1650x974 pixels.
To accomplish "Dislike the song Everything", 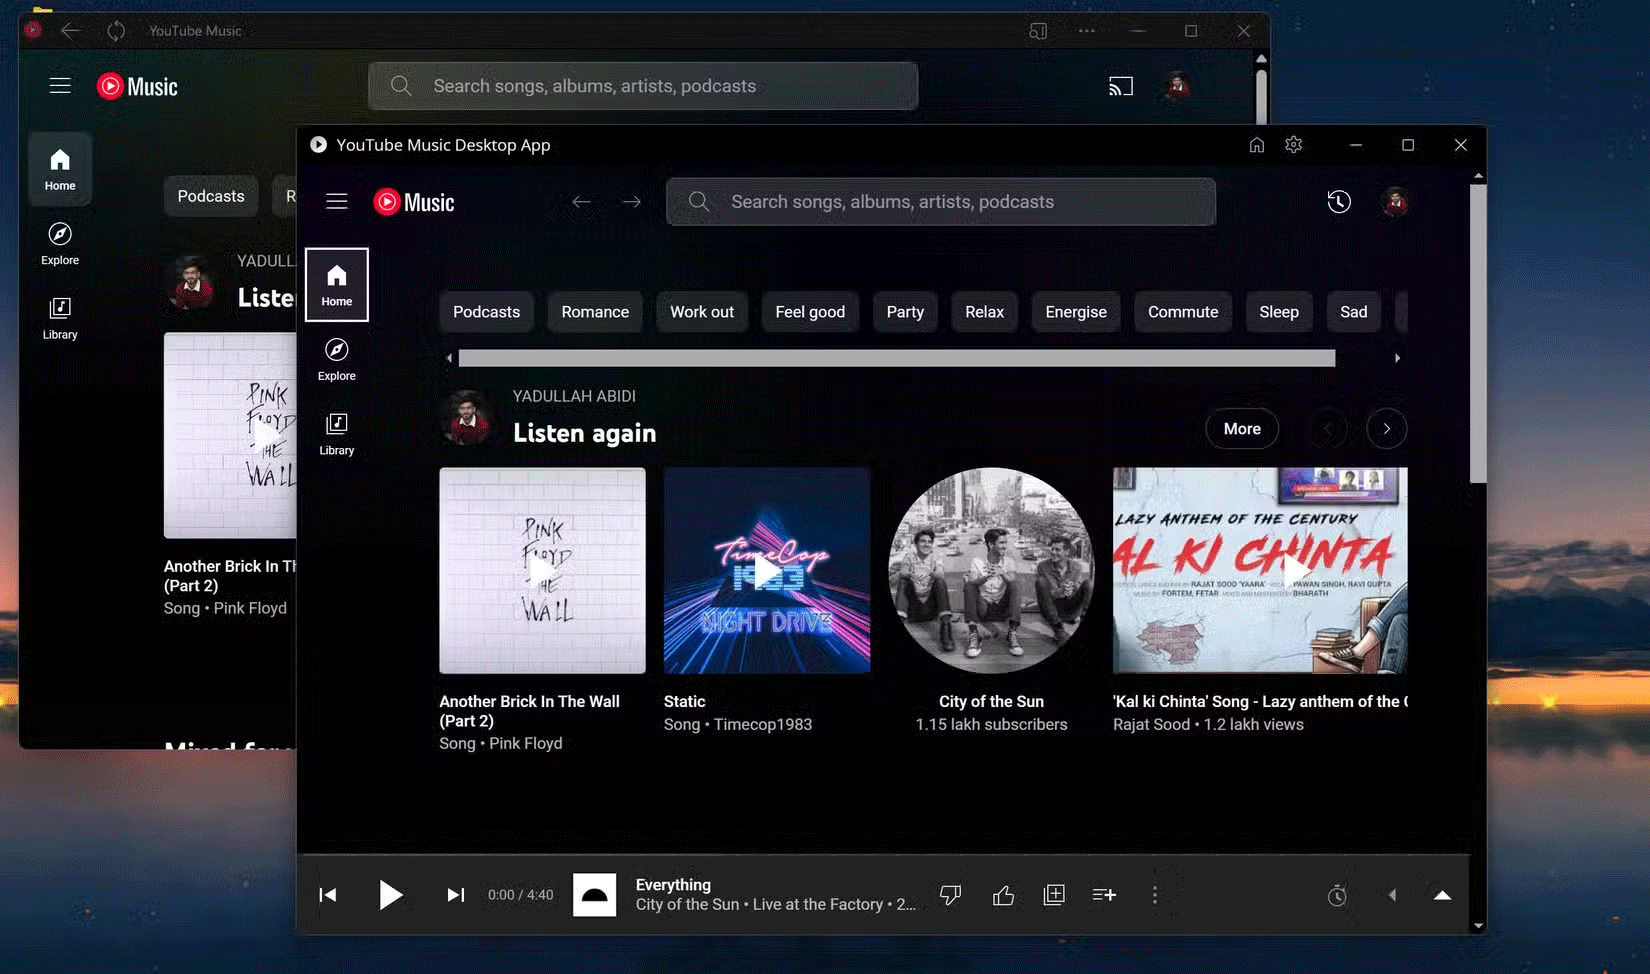I will pos(949,895).
